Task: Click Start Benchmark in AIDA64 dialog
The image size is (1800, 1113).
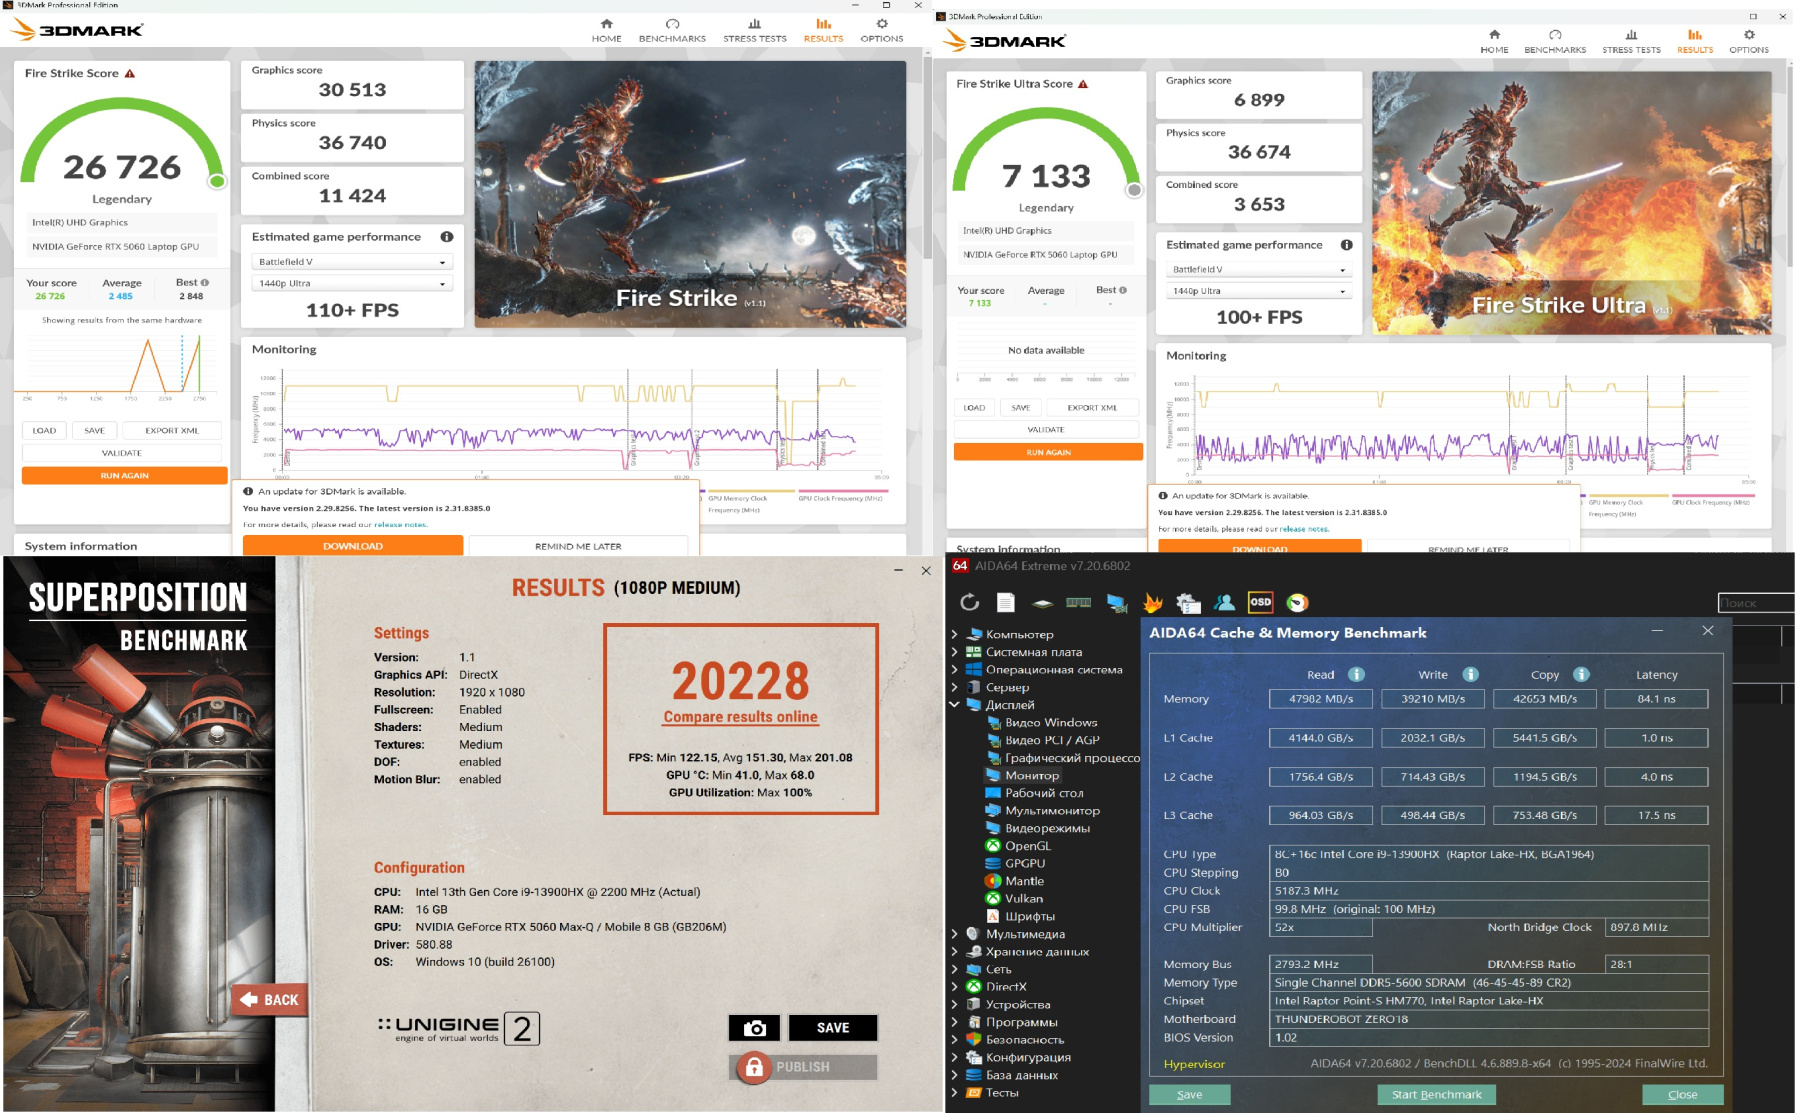Action: [x=1436, y=1094]
